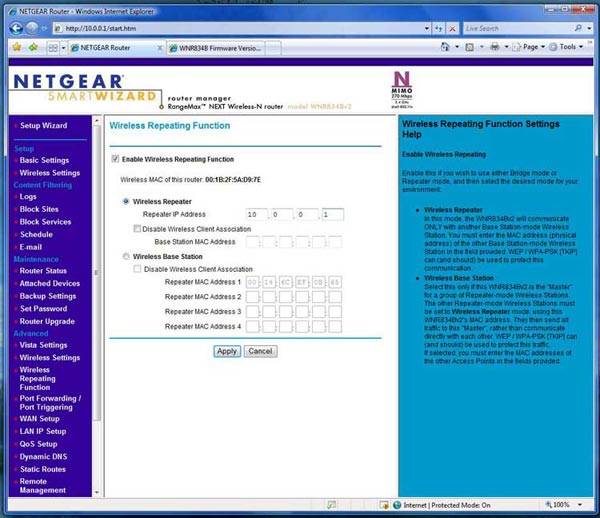Click the Add to Favorites icon
Image resolution: width=600 pixels, height=518 pixels.
tap(33, 47)
